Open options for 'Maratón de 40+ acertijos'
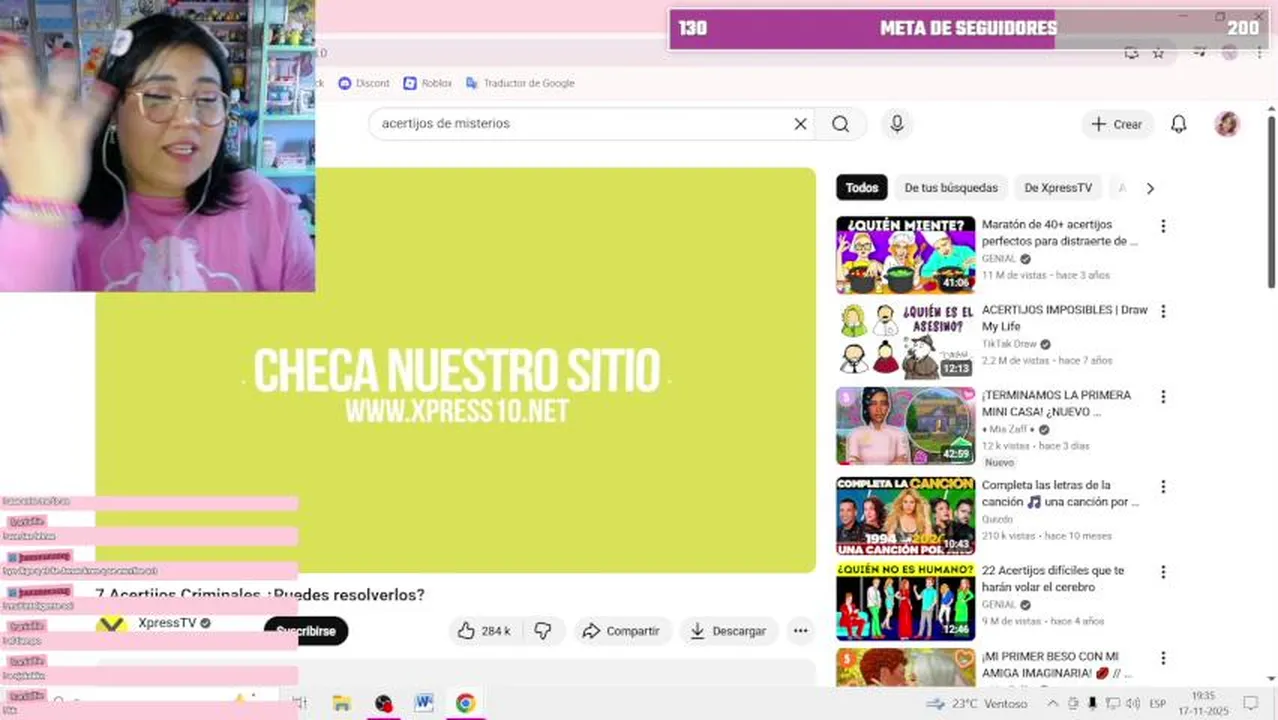 point(1163,226)
